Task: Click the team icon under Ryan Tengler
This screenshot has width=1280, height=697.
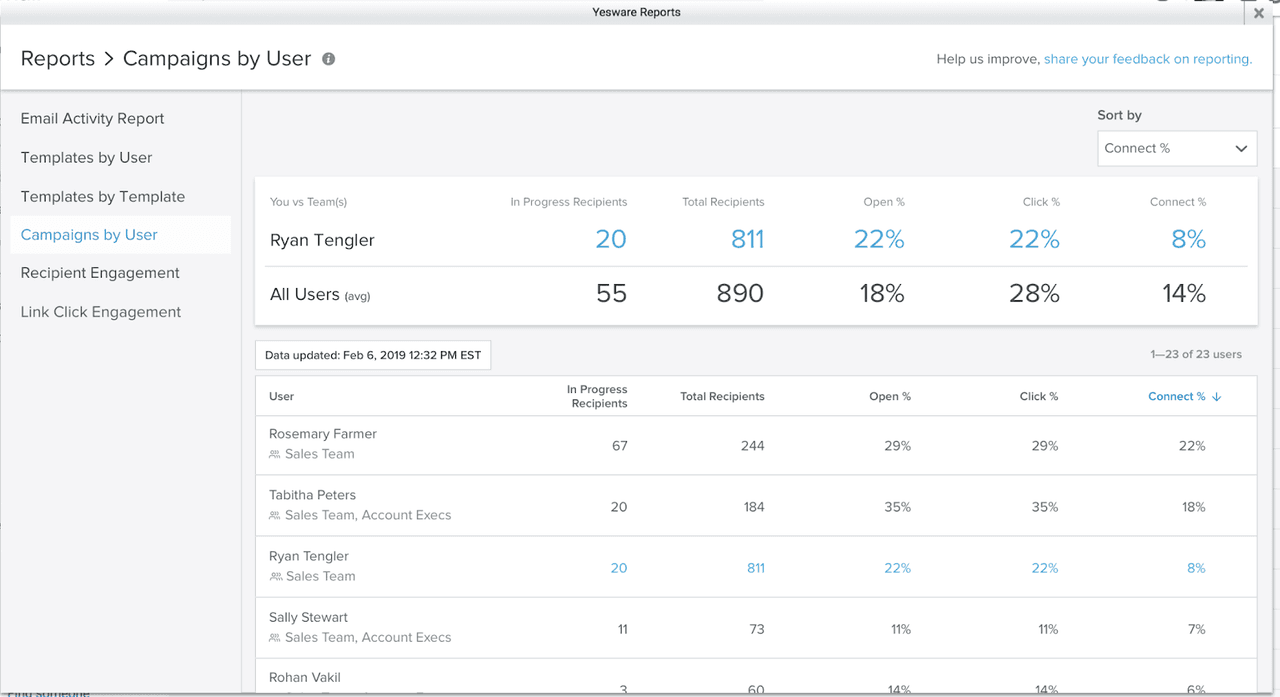Action: 275,577
